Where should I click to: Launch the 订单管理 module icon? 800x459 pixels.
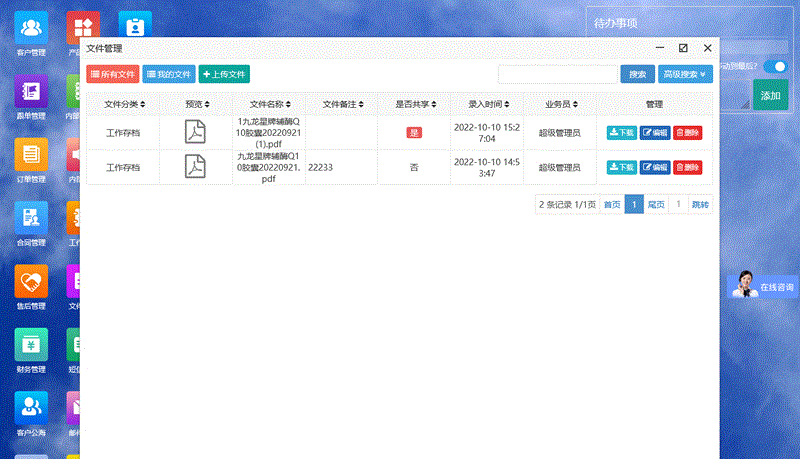tap(31, 156)
